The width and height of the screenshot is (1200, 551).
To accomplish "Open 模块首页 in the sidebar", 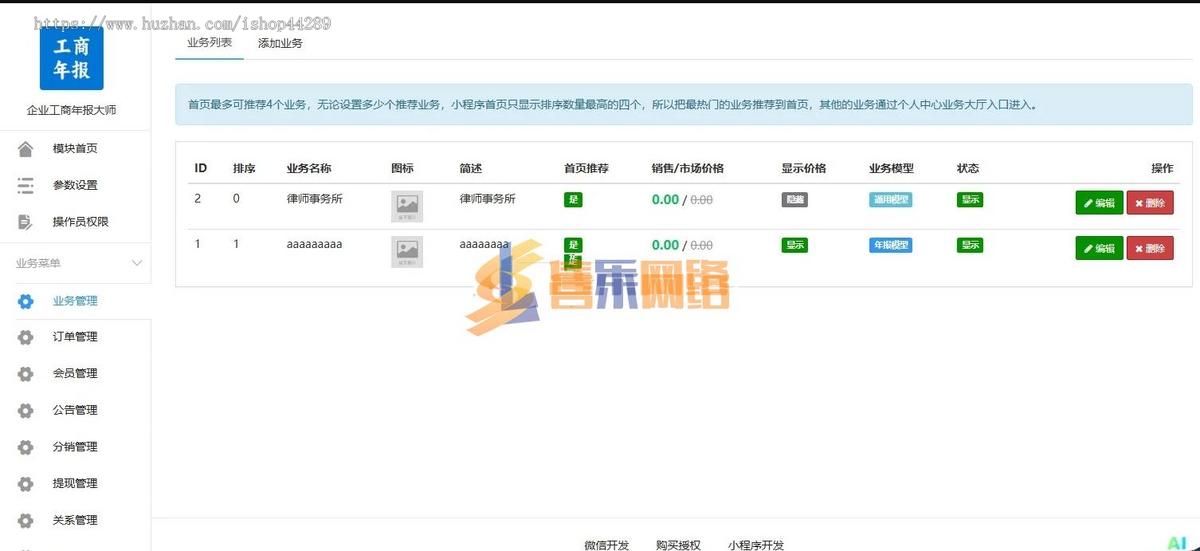I will (x=75, y=149).
